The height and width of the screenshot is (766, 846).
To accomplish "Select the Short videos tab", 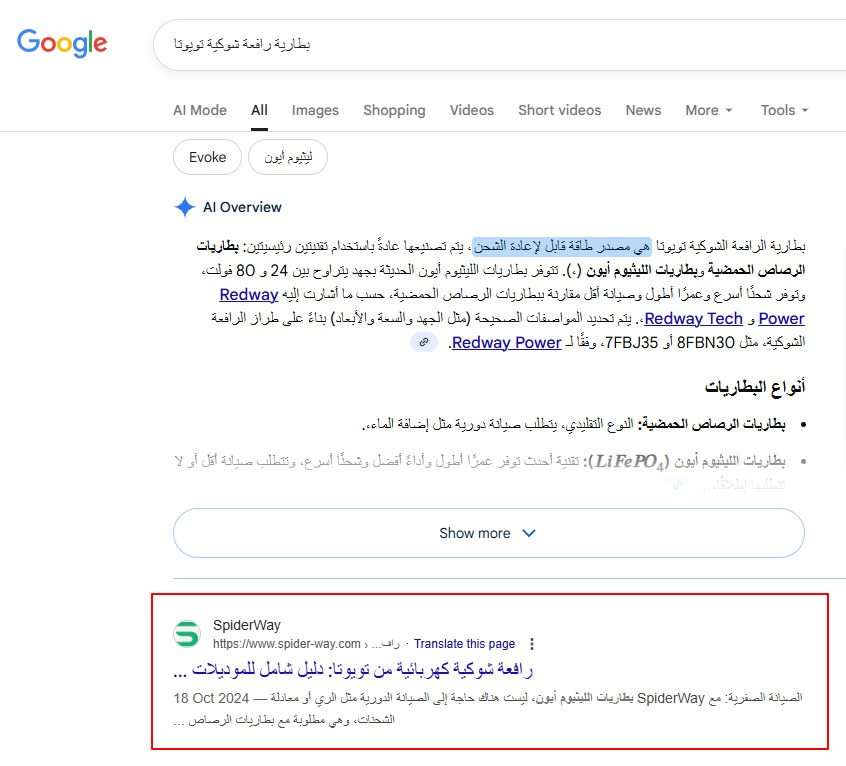I will [x=559, y=110].
